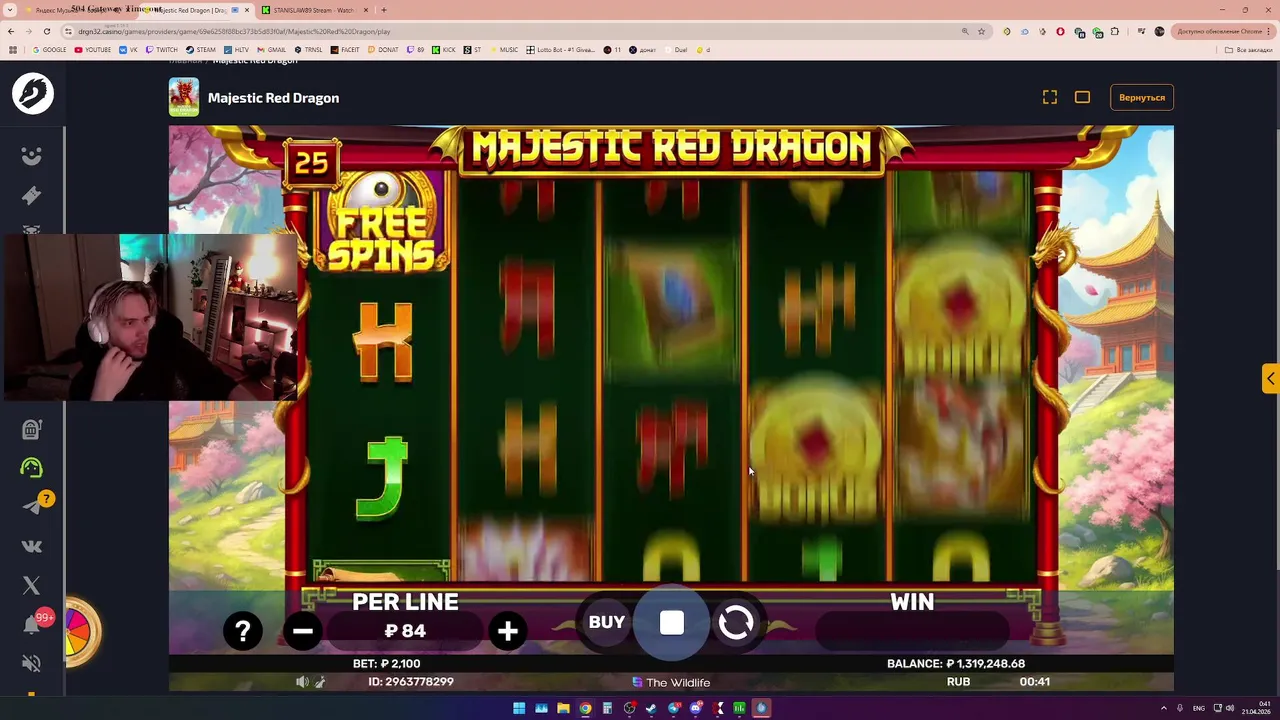Toggle autoplay with the circular arrows
Screen dimensions: 1280x720
pyautogui.click(x=736, y=623)
